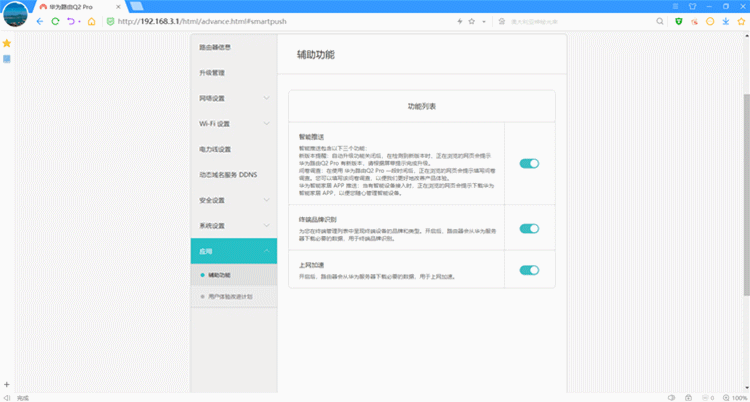The height and width of the screenshot is (402, 750).
Task: Switch off the 上网加速 toggle
Action: pyautogui.click(x=529, y=269)
